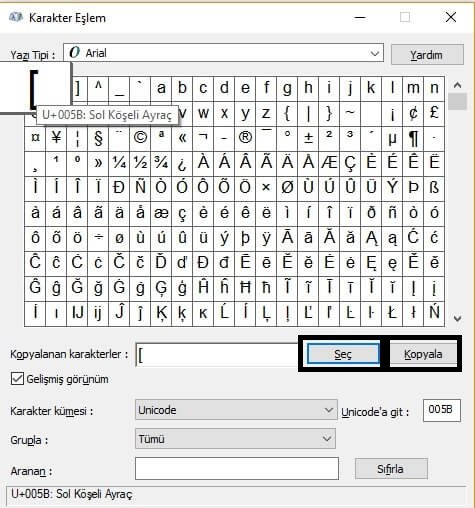Screen dimensions: 475x508
Task: Minimize the Karakter Eşlem window
Action: pyautogui.click(x=360, y=17)
